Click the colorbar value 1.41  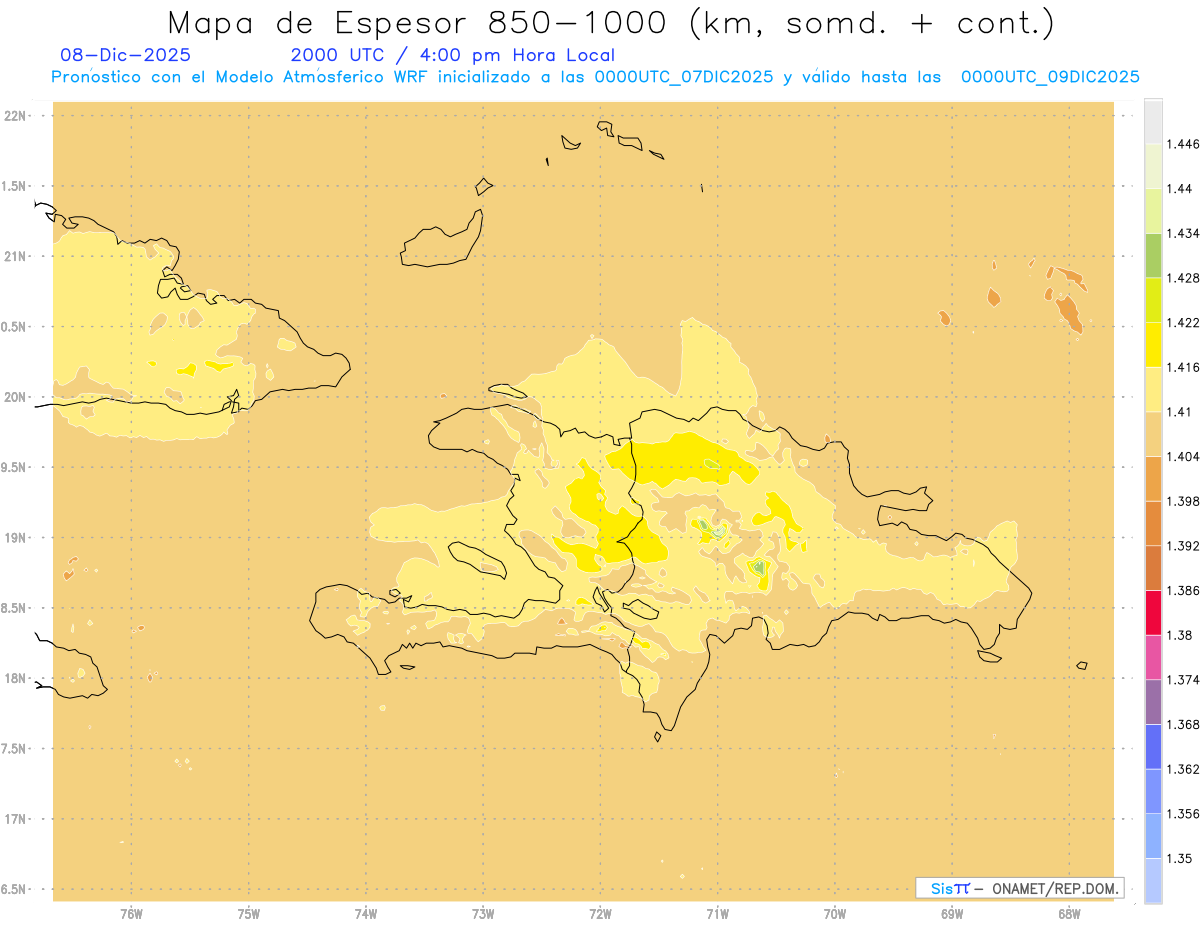click(1181, 411)
